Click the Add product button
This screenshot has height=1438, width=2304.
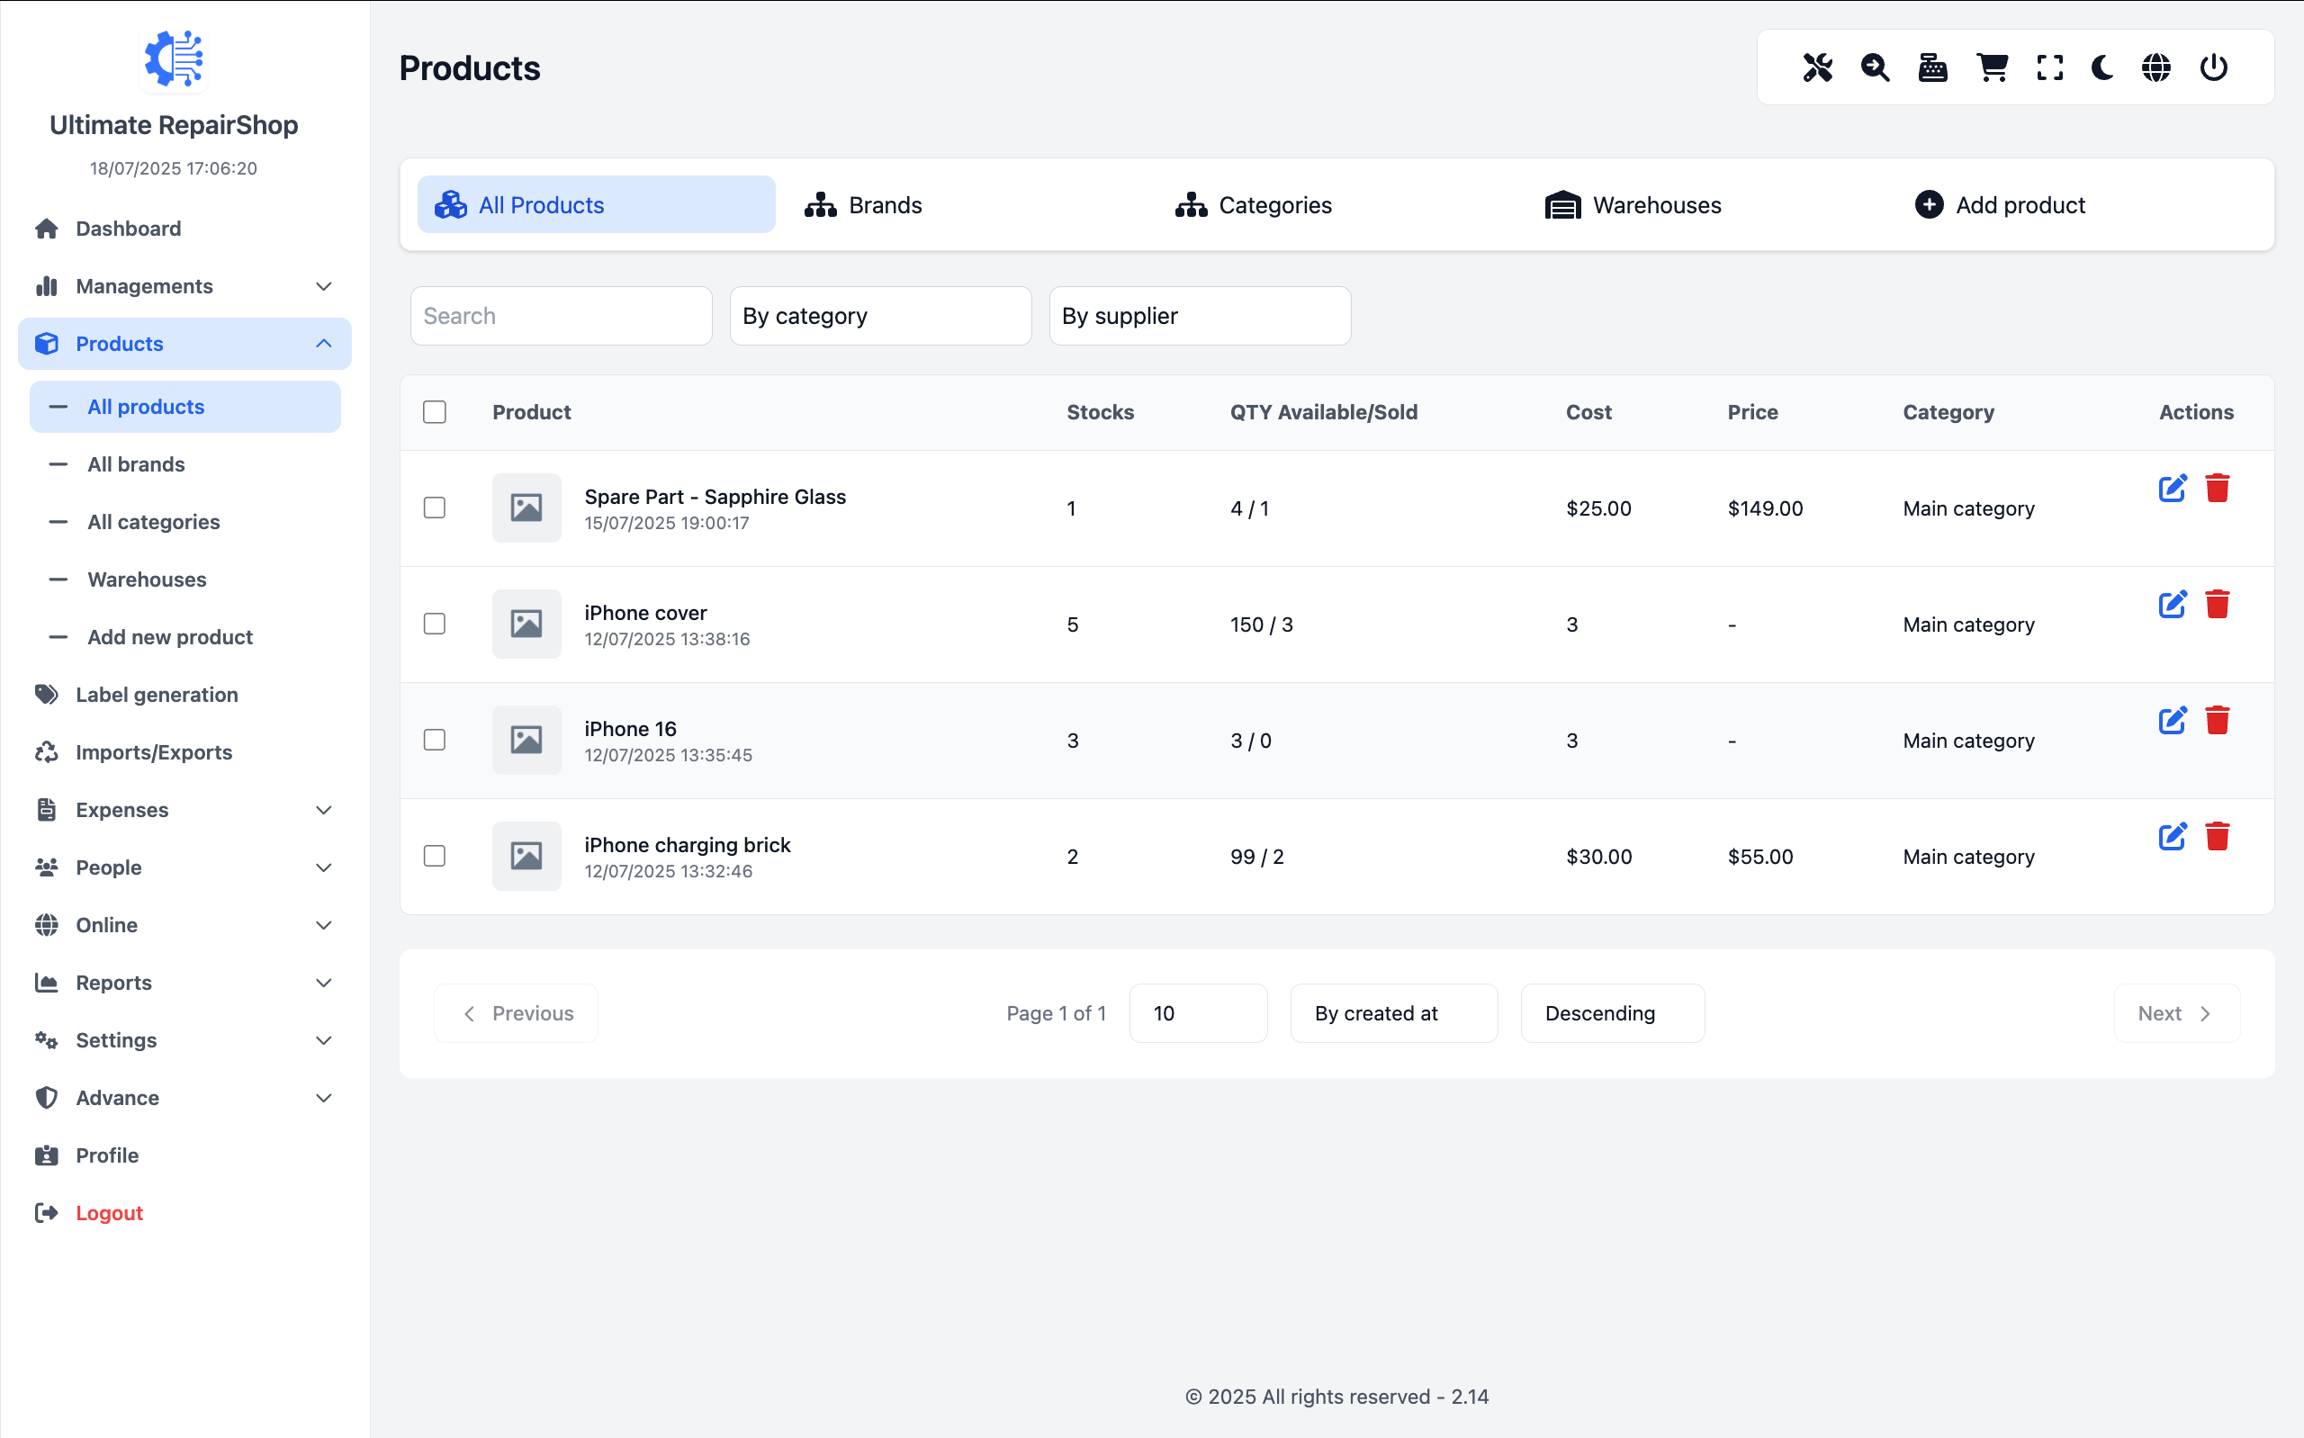2000,205
